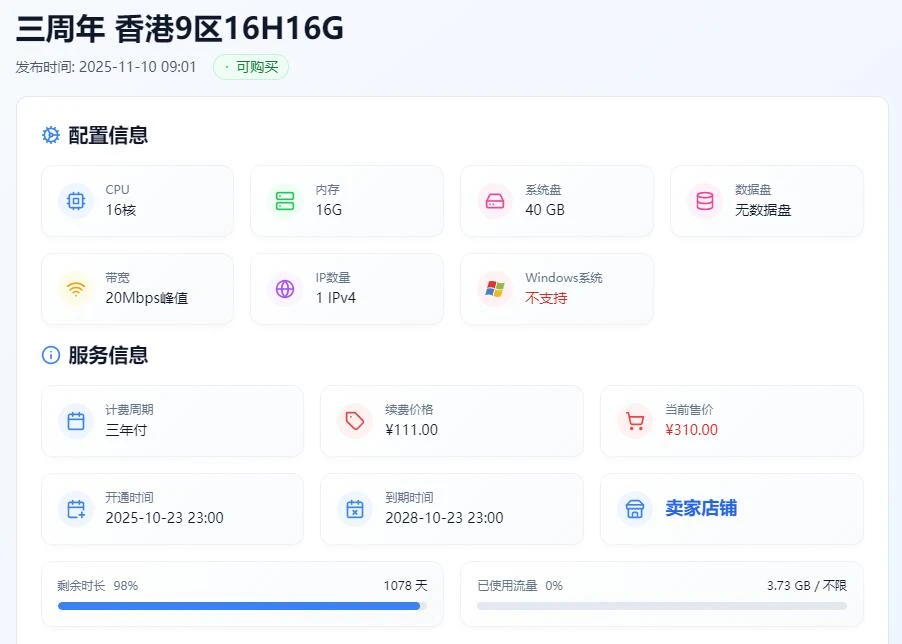Click the calendar-plus icon for 开通时间

tap(76, 509)
